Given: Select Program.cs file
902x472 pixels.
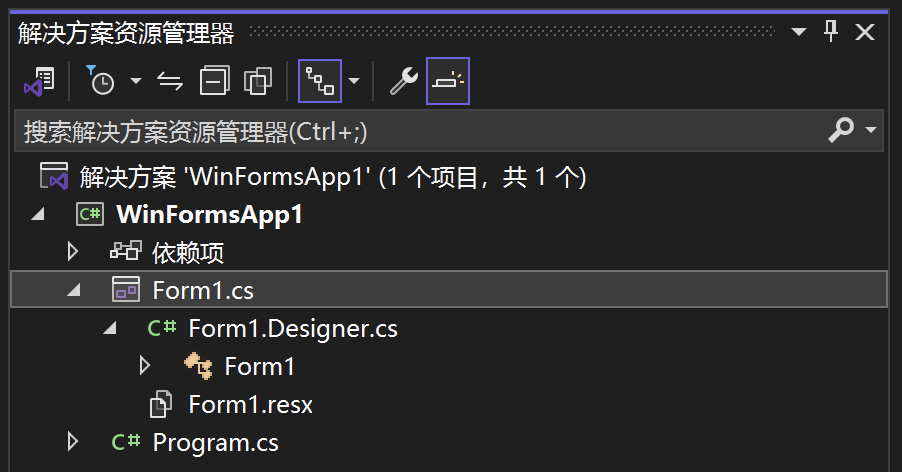Looking at the screenshot, I should tap(216, 443).
